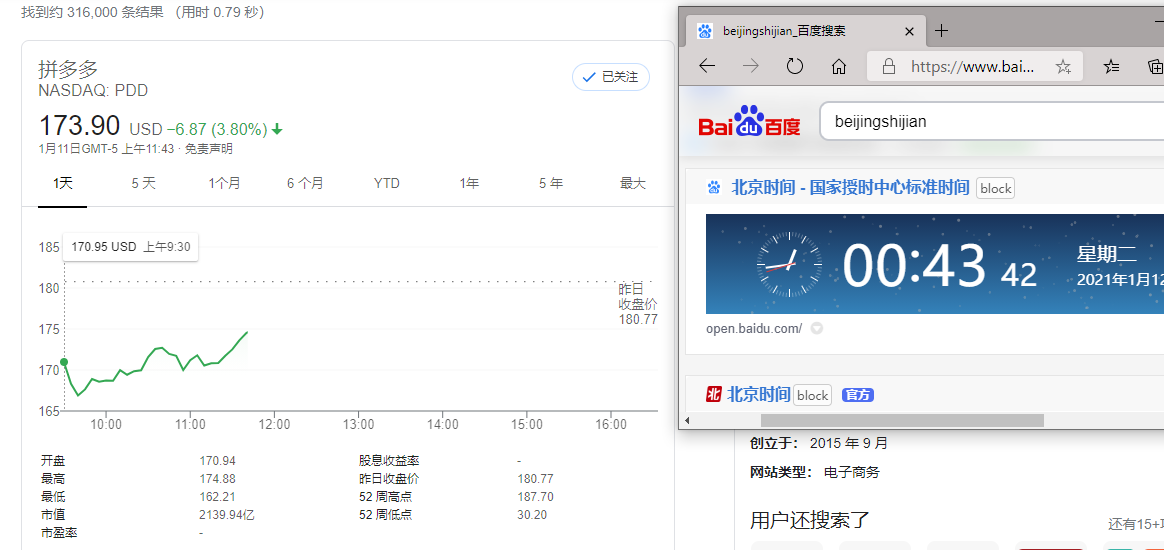Screen dimensions: 1164x550
Task: Click the 52 周高点 value 187.70
Action: (x=535, y=497)
